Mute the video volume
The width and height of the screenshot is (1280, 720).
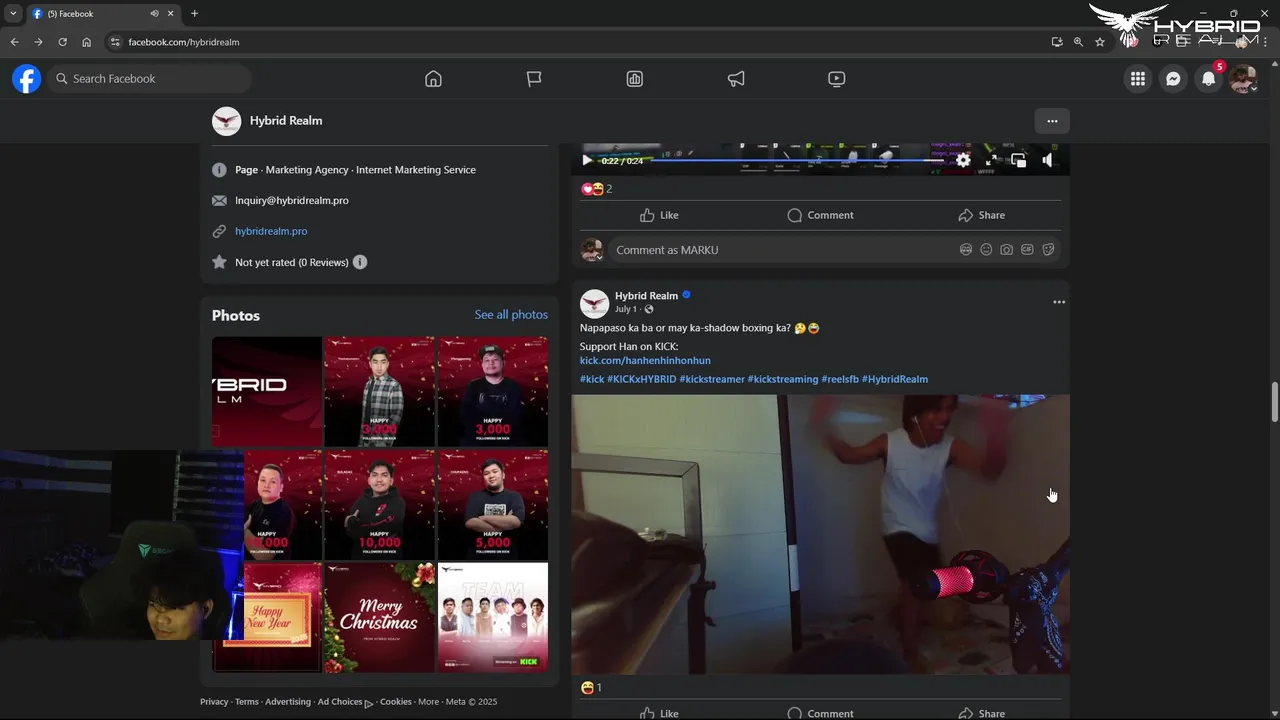1047,160
